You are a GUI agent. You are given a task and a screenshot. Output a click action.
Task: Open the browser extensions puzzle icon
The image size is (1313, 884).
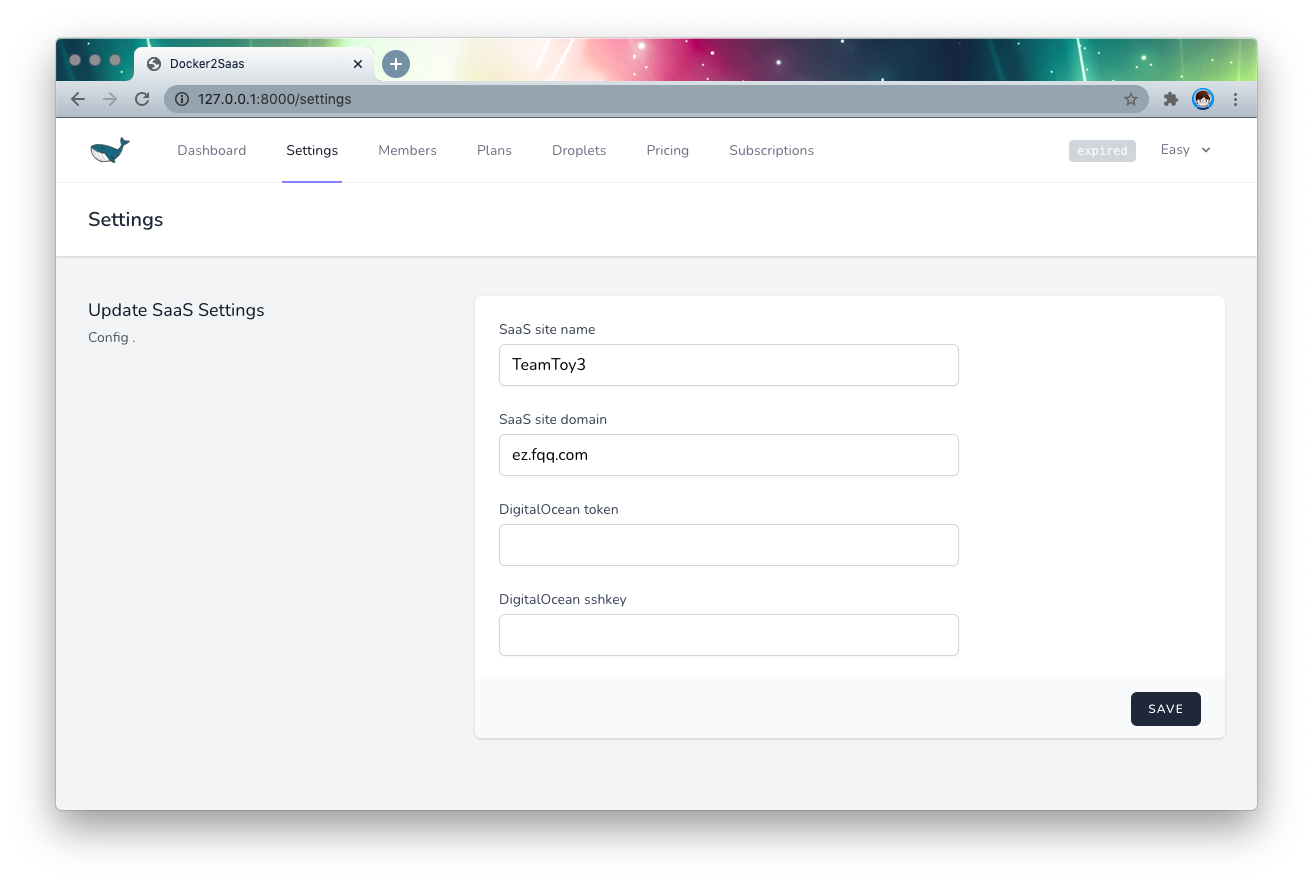[x=1171, y=99]
